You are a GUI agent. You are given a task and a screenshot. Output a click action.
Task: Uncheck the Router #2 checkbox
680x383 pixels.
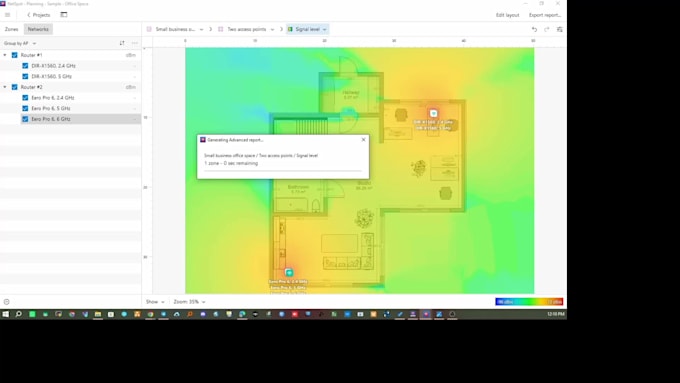14,87
